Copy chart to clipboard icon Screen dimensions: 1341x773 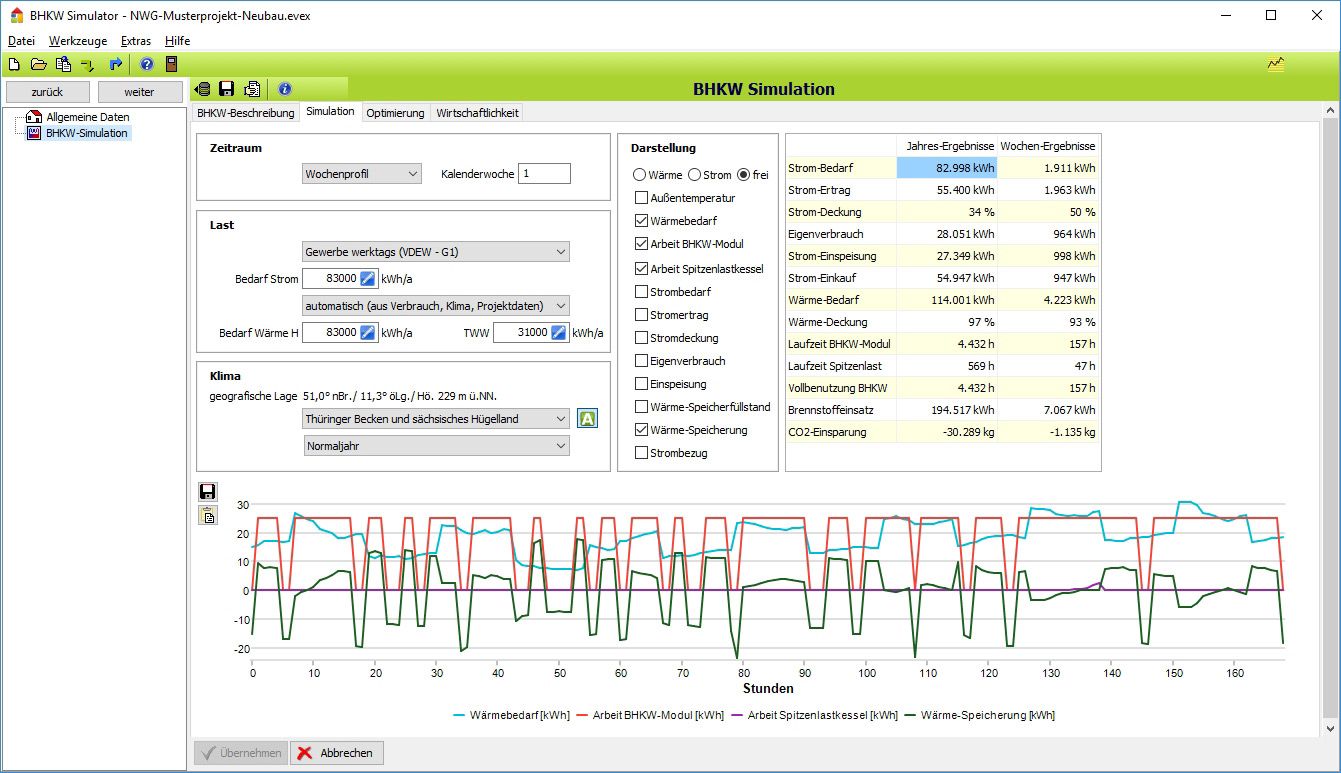[208, 515]
